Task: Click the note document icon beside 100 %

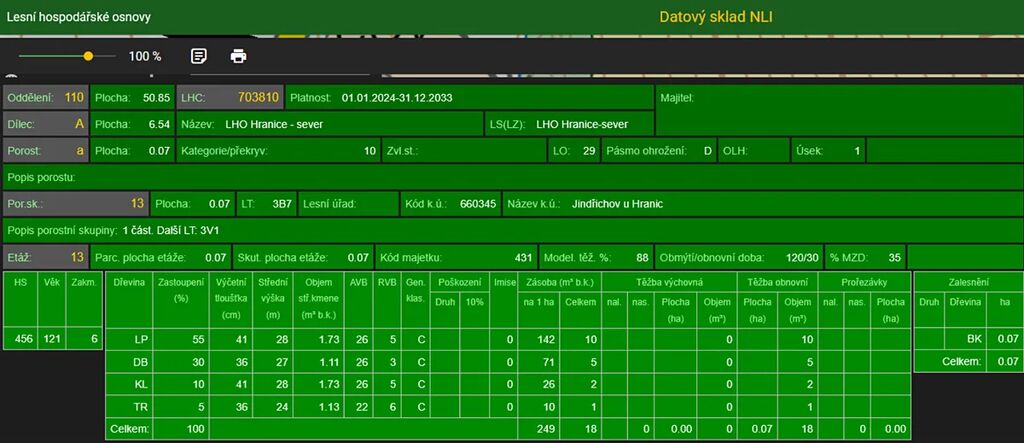Action: pyautogui.click(x=199, y=56)
